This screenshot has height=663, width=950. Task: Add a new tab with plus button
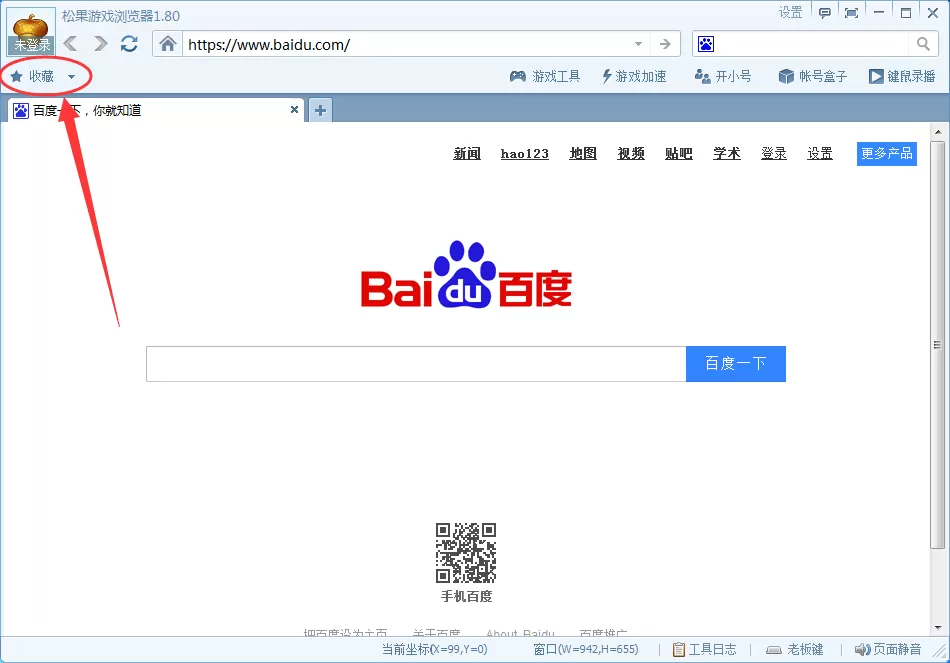[321, 110]
